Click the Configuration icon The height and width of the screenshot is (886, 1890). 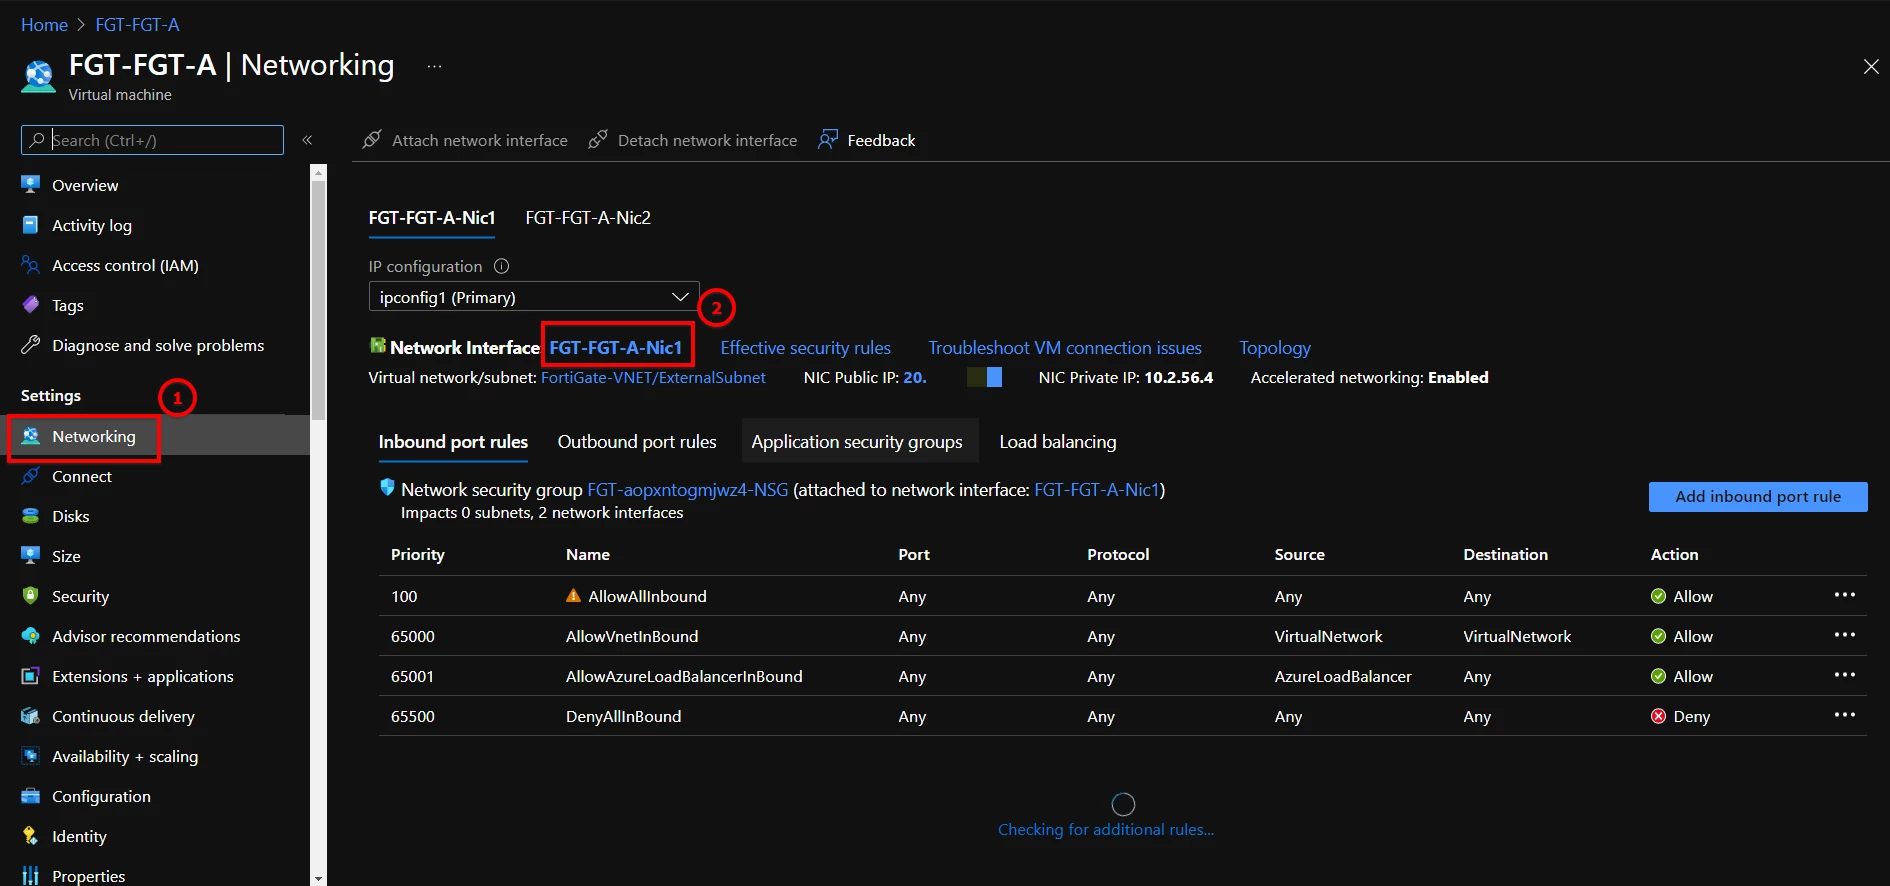click(31, 796)
